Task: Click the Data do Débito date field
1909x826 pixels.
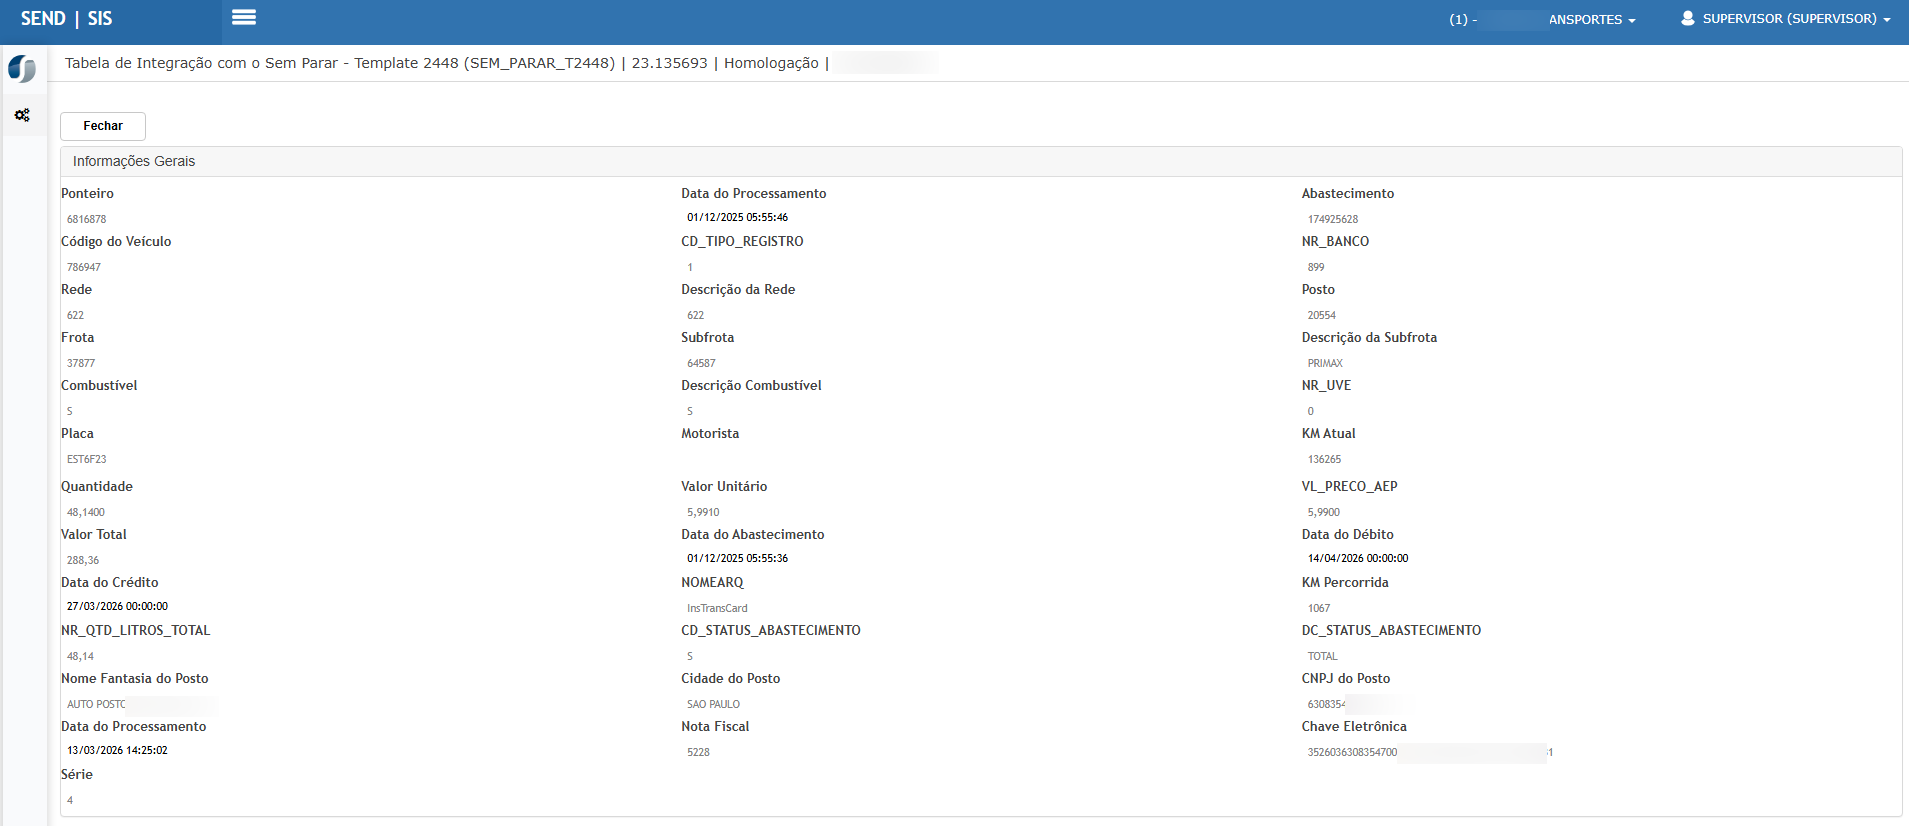Action: (x=1357, y=558)
